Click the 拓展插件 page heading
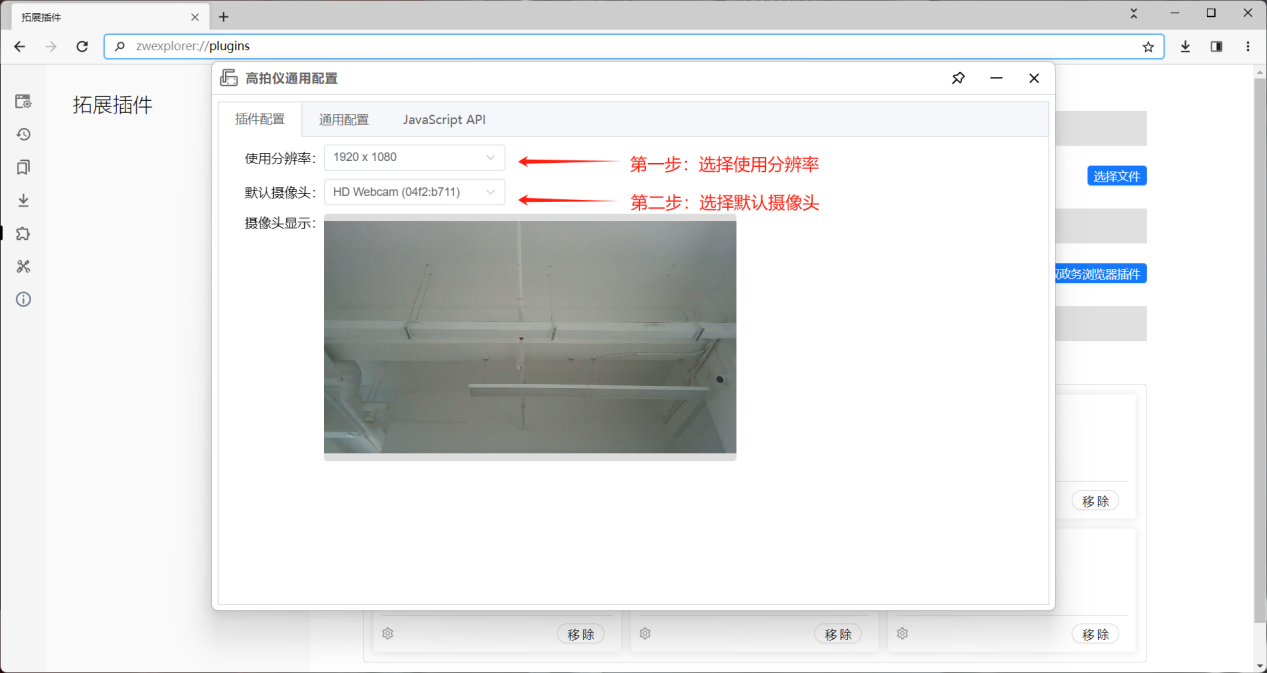This screenshot has height=673, width=1267. pos(113,105)
